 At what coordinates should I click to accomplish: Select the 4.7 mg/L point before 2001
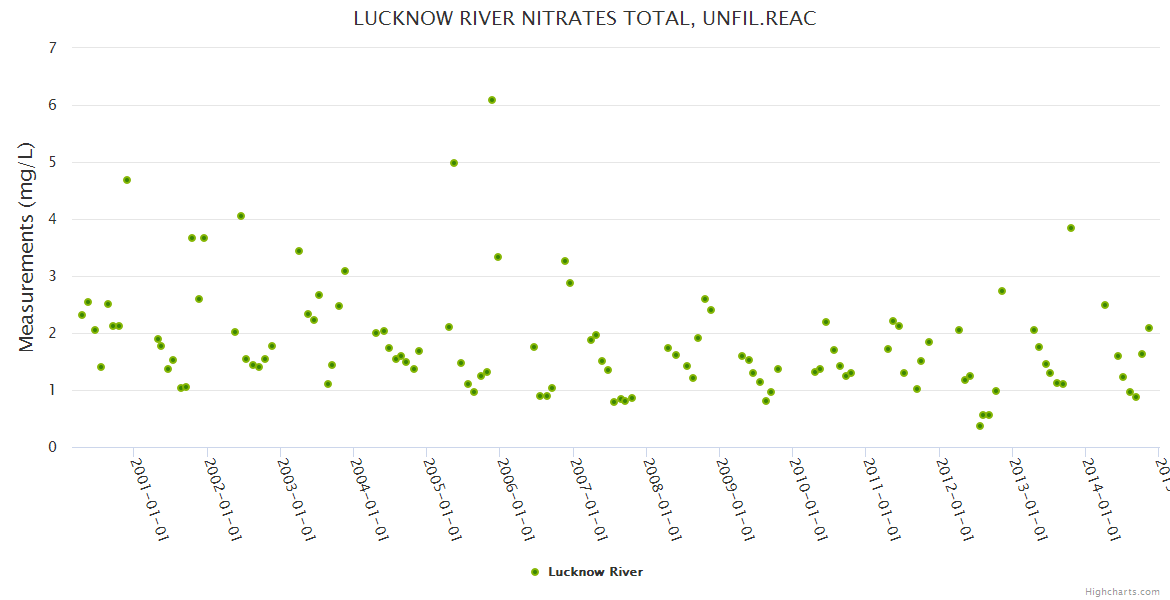(x=127, y=180)
